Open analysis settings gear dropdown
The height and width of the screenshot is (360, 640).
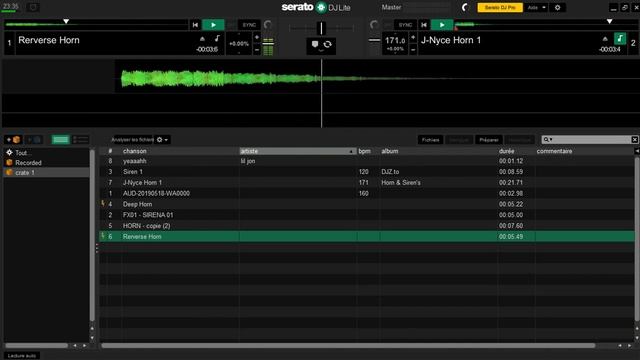[162, 140]
